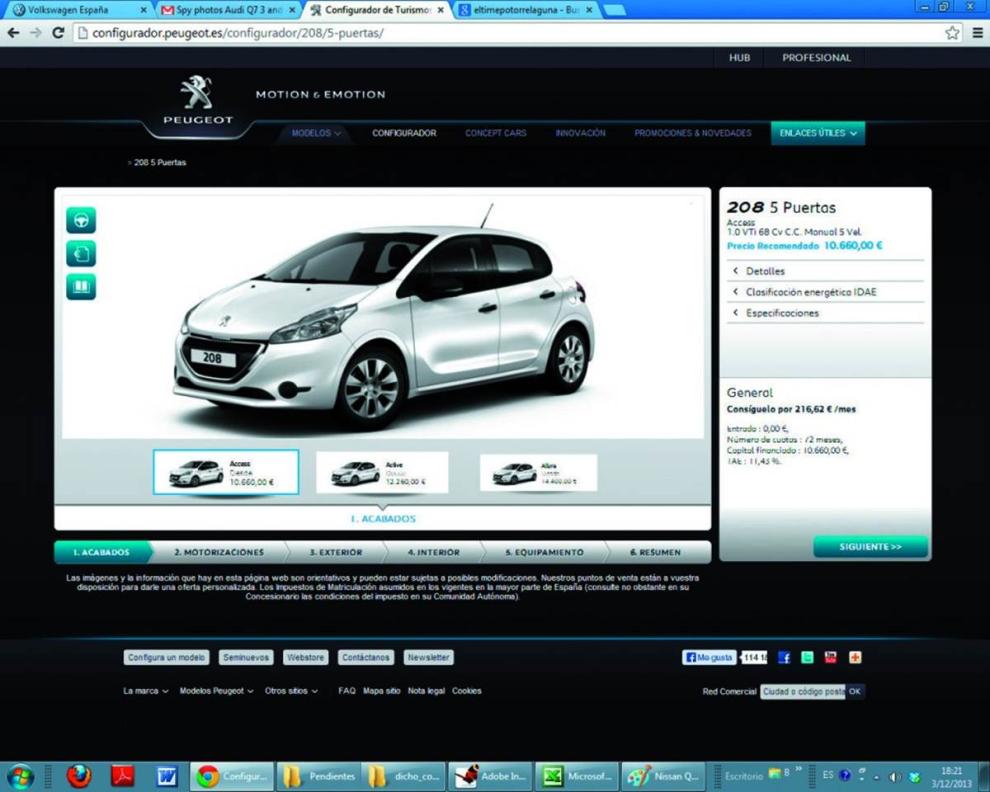This screenshot has width=990, height=792.
Task: Open the CONFIGURADOR menu item
Action: click(x=404, y=133)
